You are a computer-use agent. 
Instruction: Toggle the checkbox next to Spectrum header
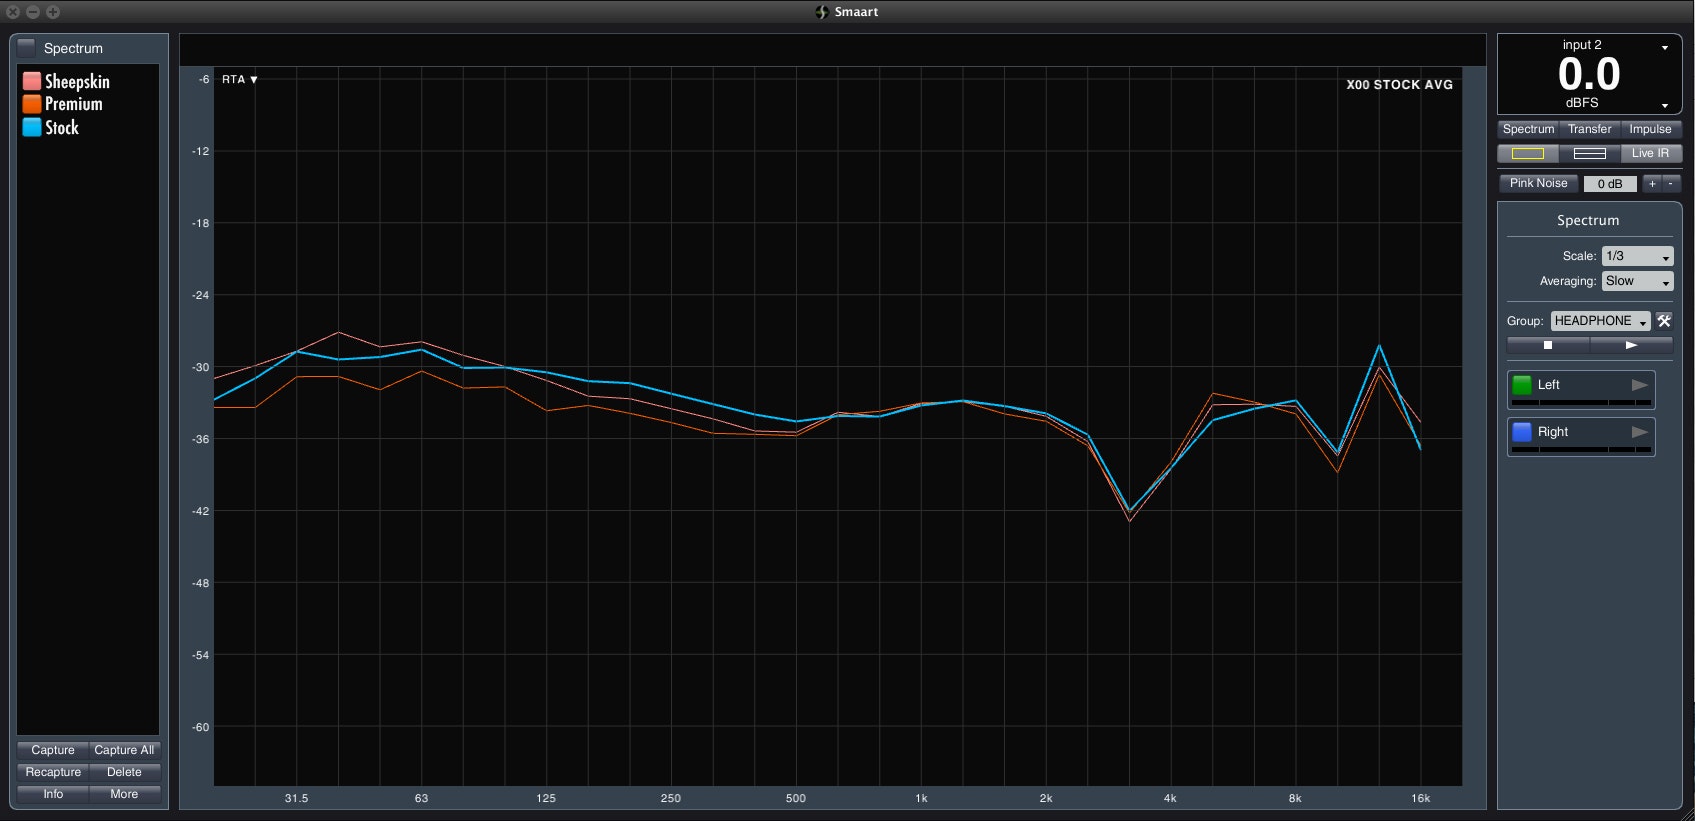[27, 48]
